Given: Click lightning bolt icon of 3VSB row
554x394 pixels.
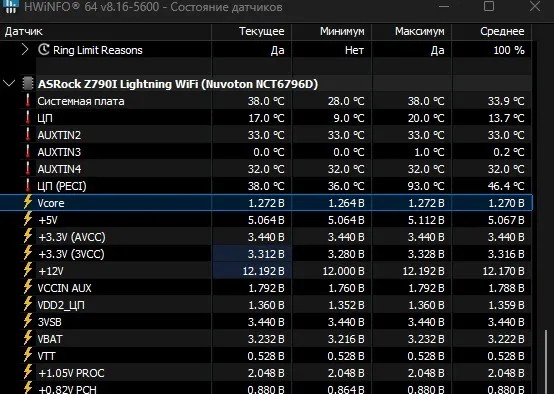Looking at the screenshot, I should (x=28, y=321).
